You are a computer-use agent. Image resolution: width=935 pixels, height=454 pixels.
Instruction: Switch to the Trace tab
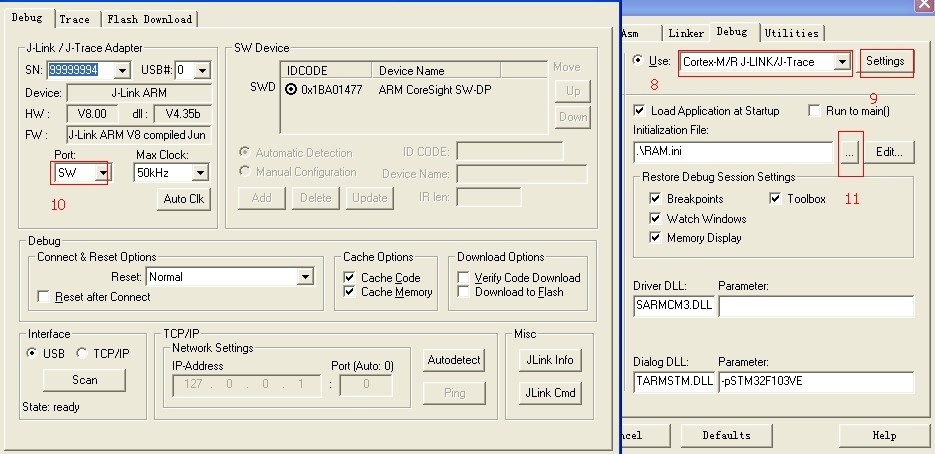[x=74, y=19]
